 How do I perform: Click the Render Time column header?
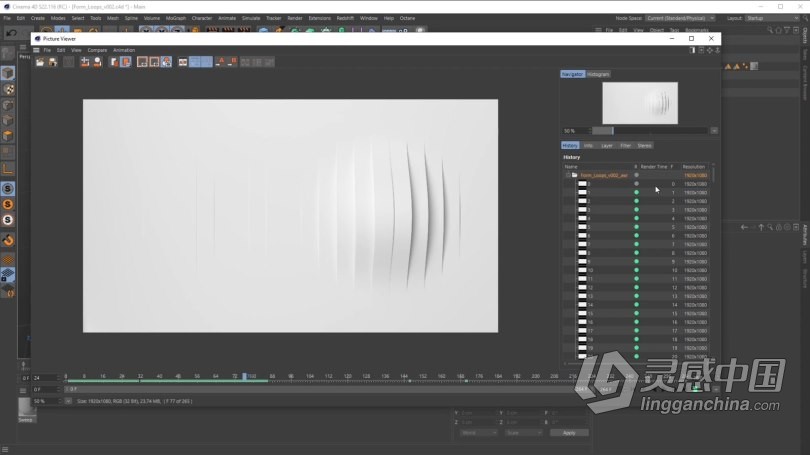tap(653, 167)
